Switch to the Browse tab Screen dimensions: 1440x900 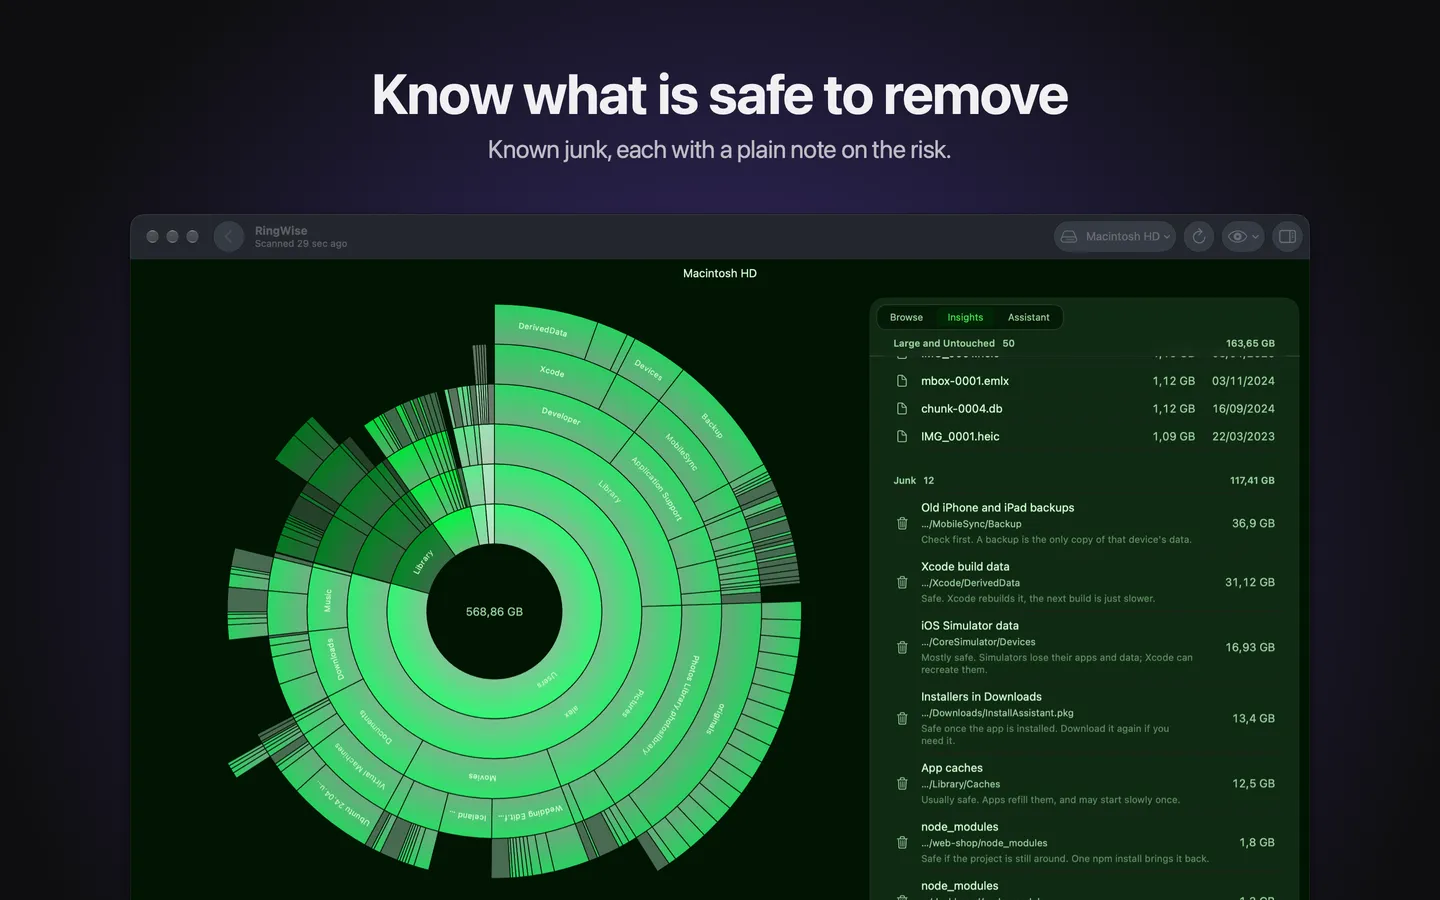pos(906,317)
